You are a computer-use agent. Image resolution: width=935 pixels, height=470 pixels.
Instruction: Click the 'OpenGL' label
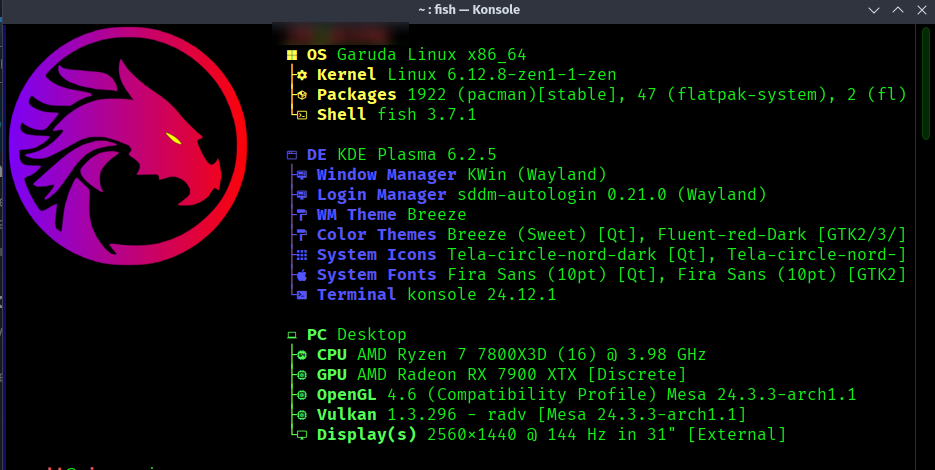(346, 394)
